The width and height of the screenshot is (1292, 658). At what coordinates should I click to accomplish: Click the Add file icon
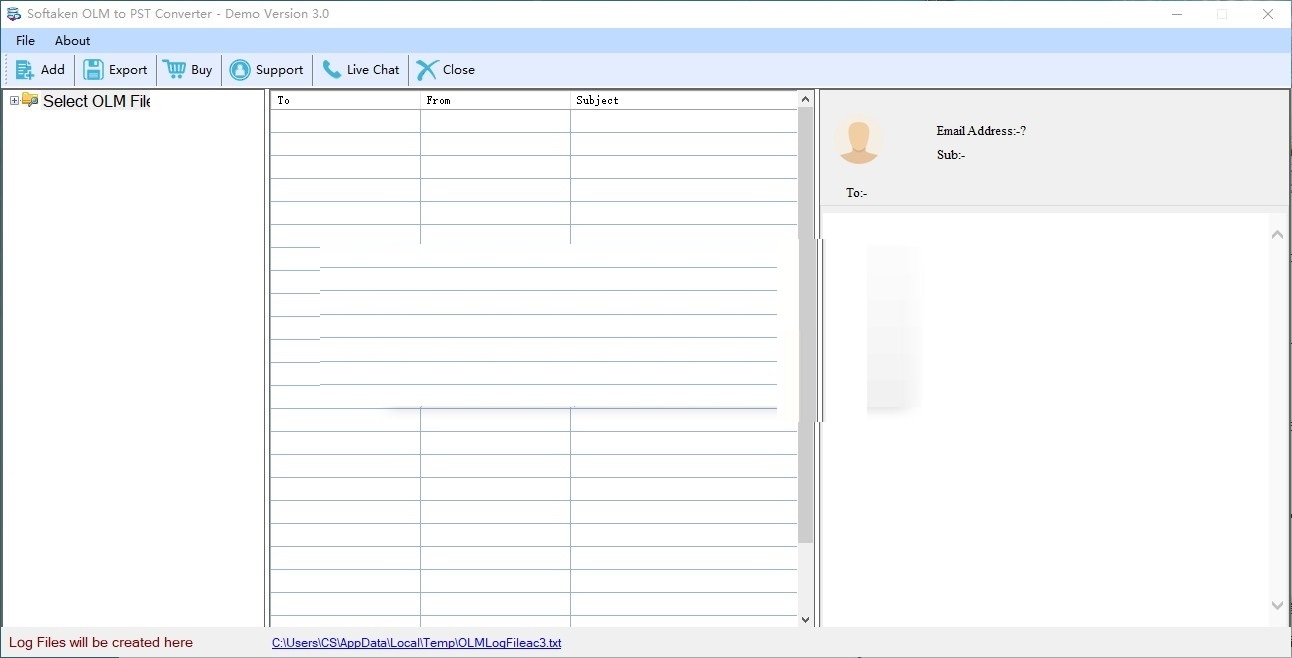coord(25,70)
